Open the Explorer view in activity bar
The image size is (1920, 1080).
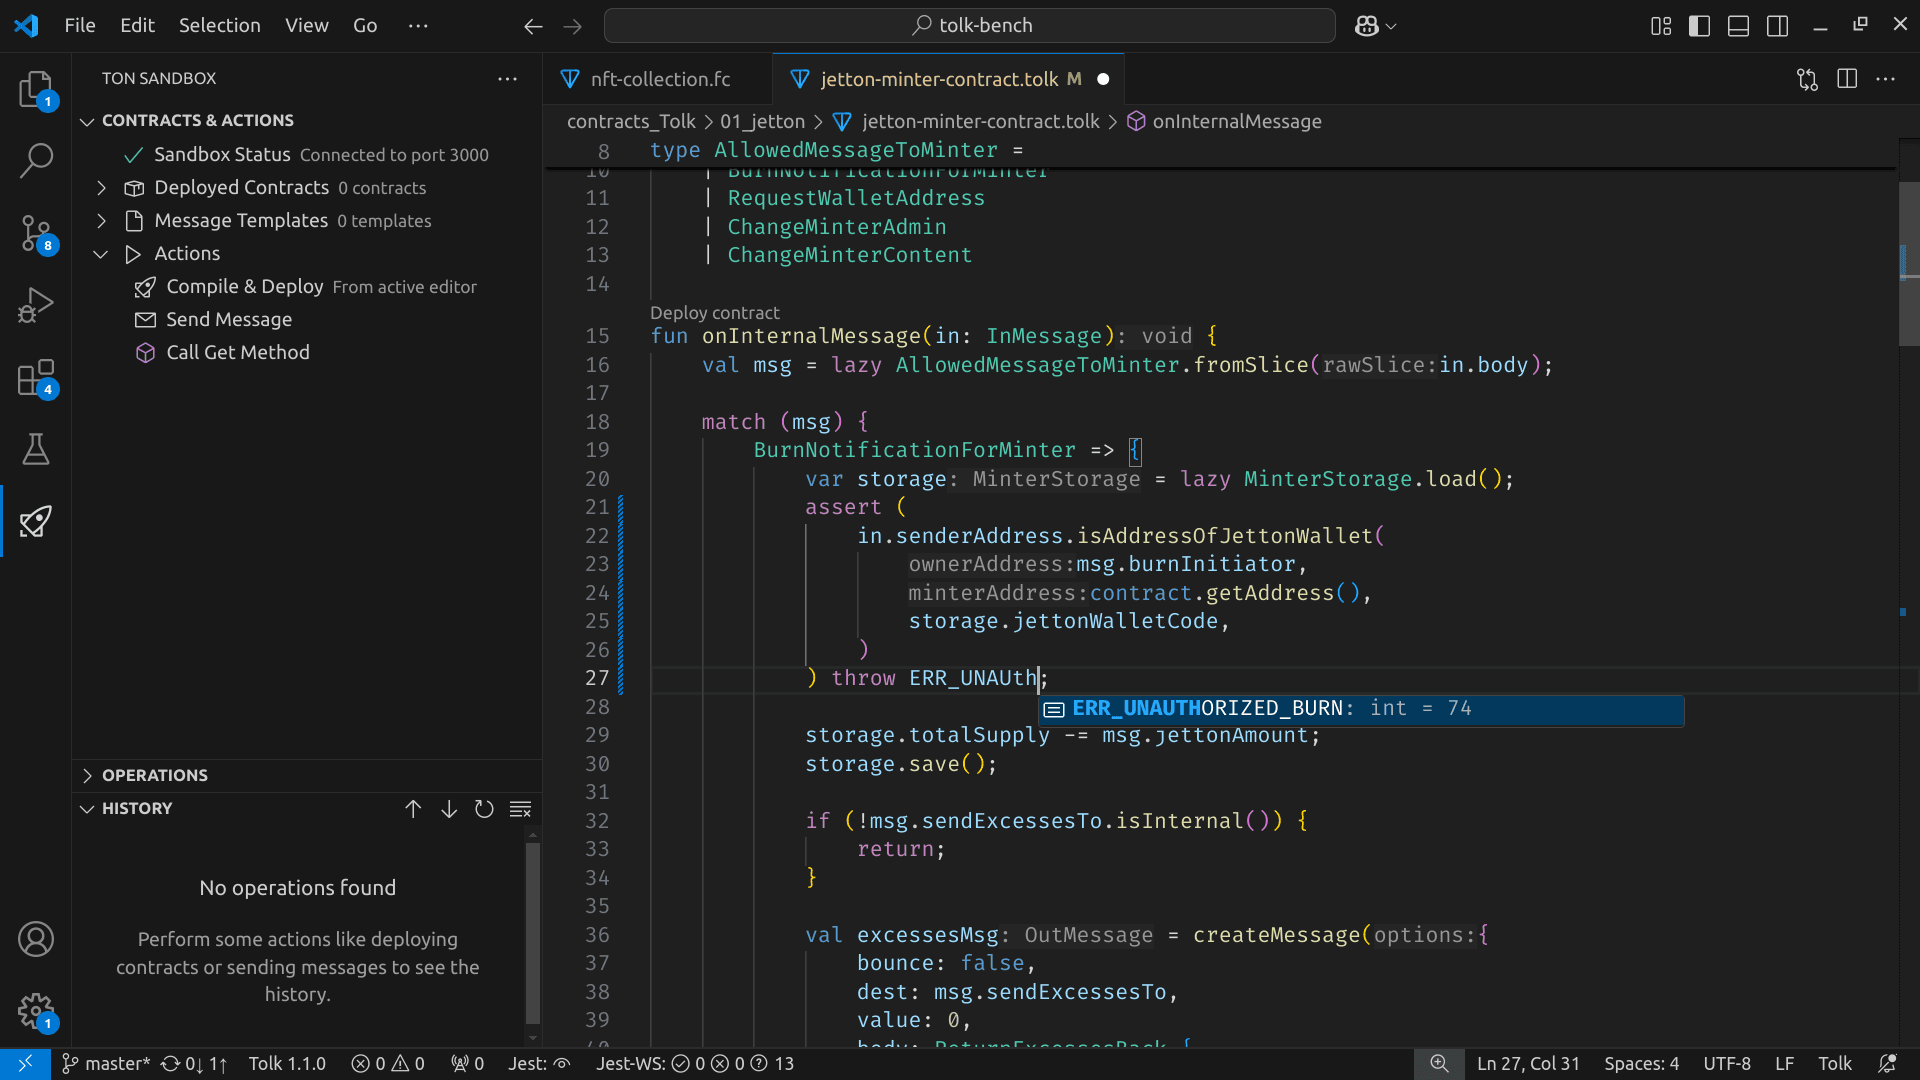[36, 90]
